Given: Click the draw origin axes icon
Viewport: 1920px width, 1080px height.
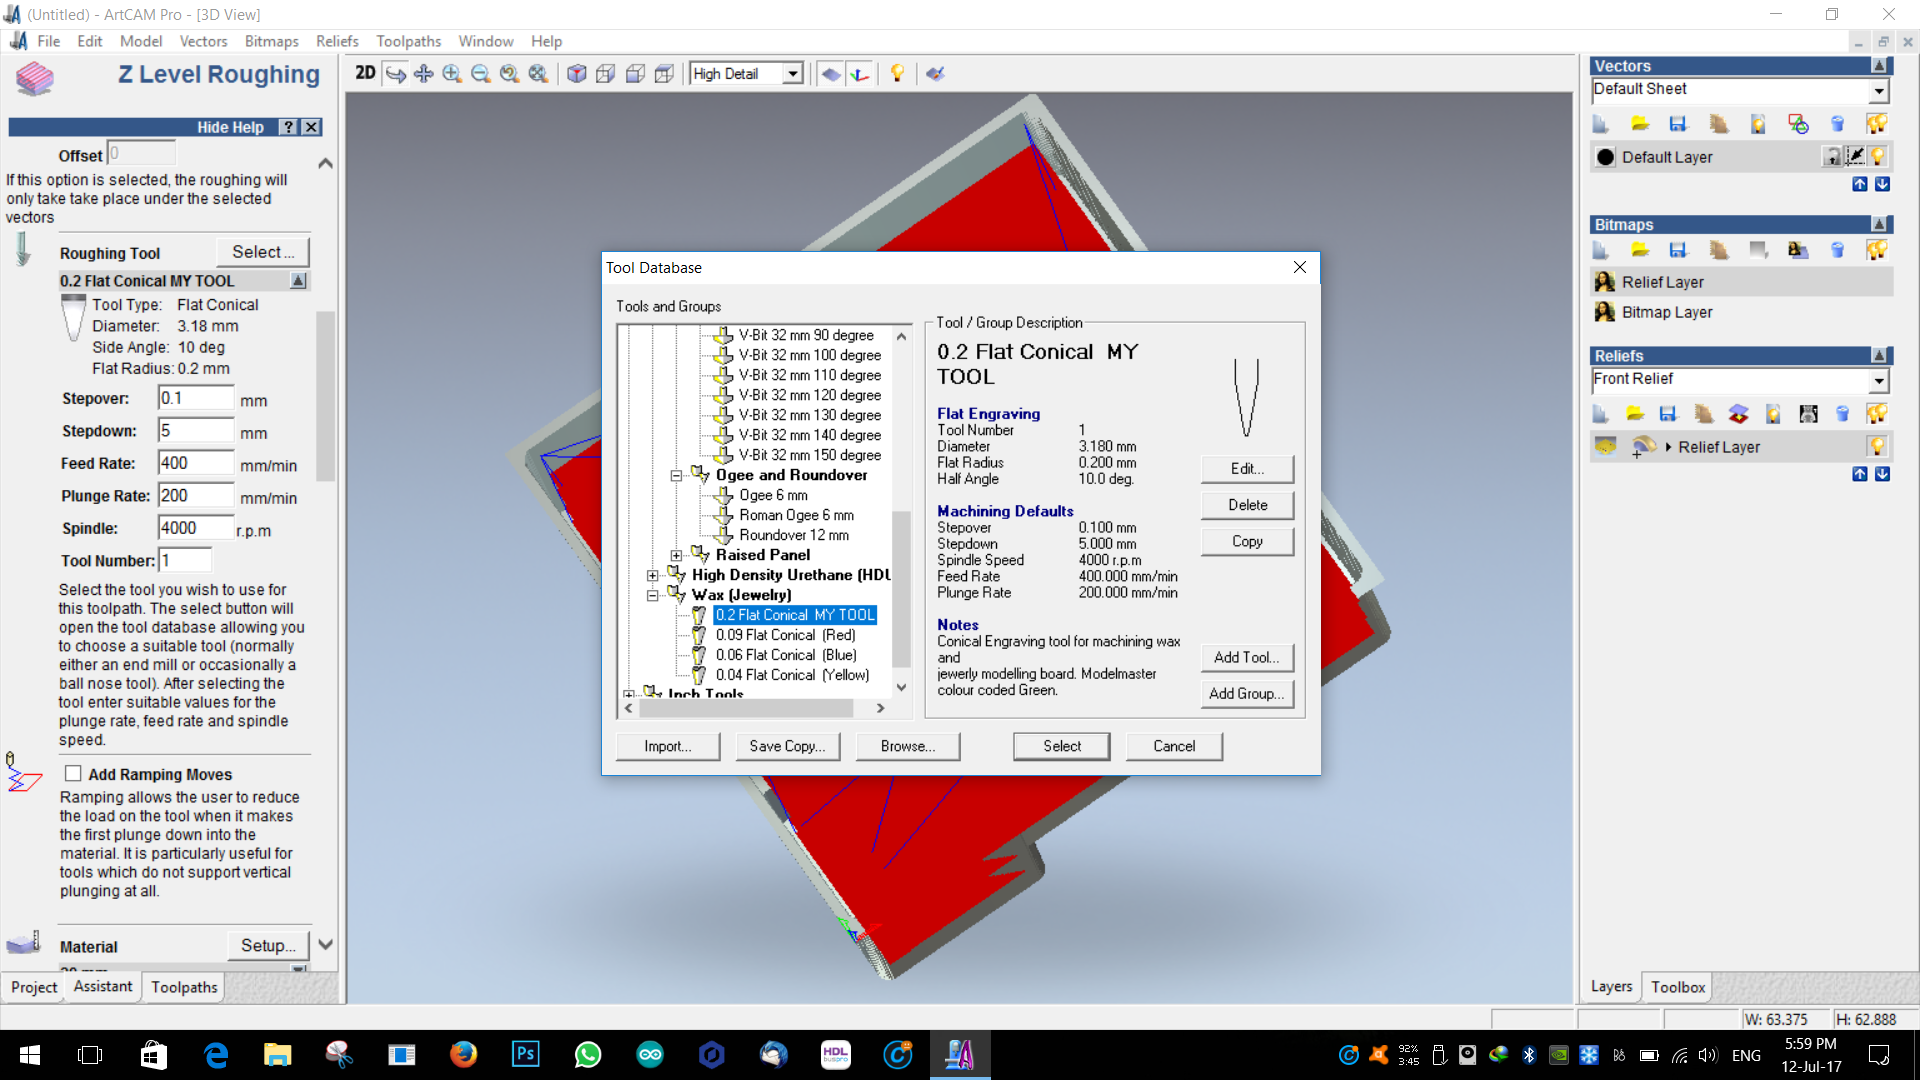Looking at the screenshot, I should pyautogui.click(x=860, y=73).
